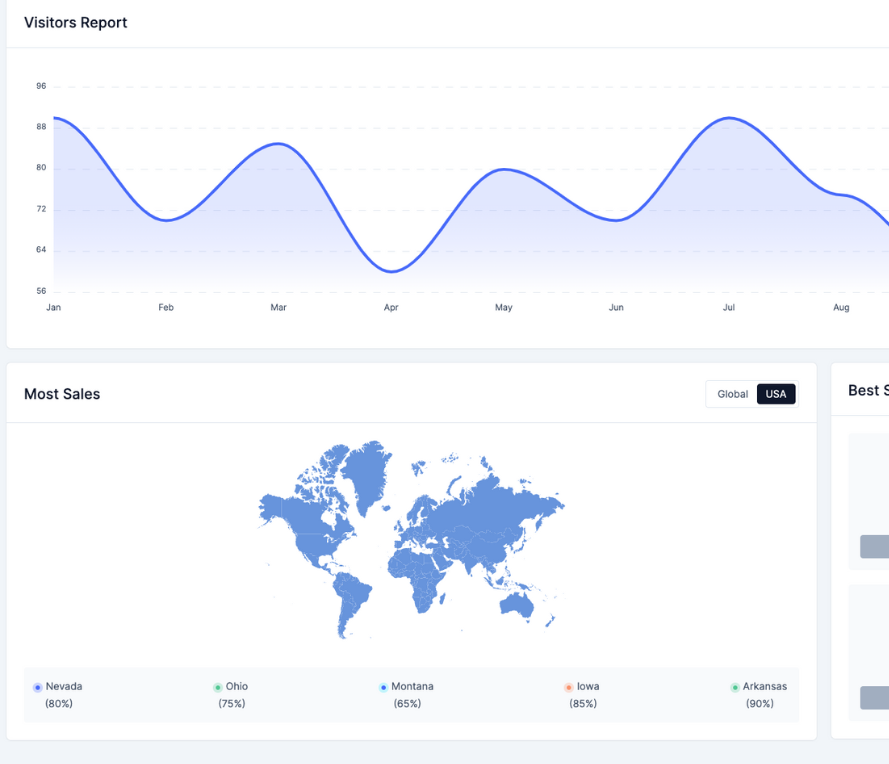889x764 pixels.
Task: Select the USA map view
Action: click(x=776, y=394)
